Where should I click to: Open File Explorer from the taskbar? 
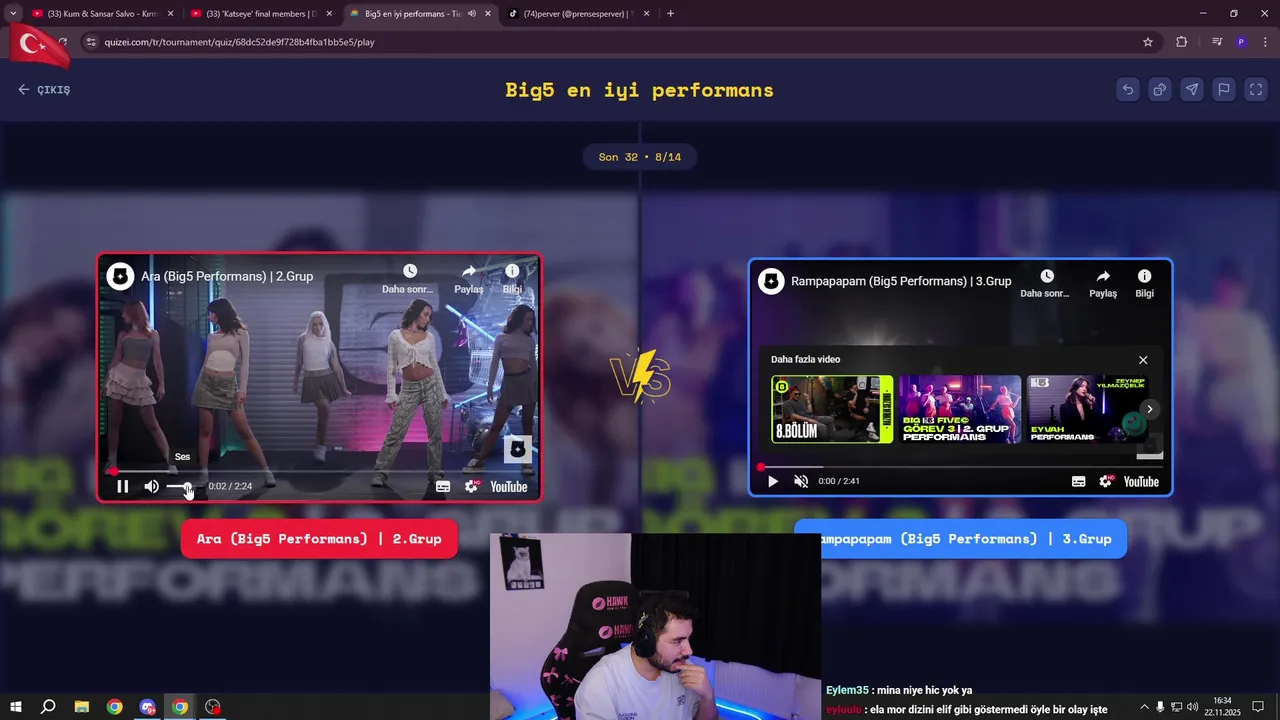click(x=82, y=707)
